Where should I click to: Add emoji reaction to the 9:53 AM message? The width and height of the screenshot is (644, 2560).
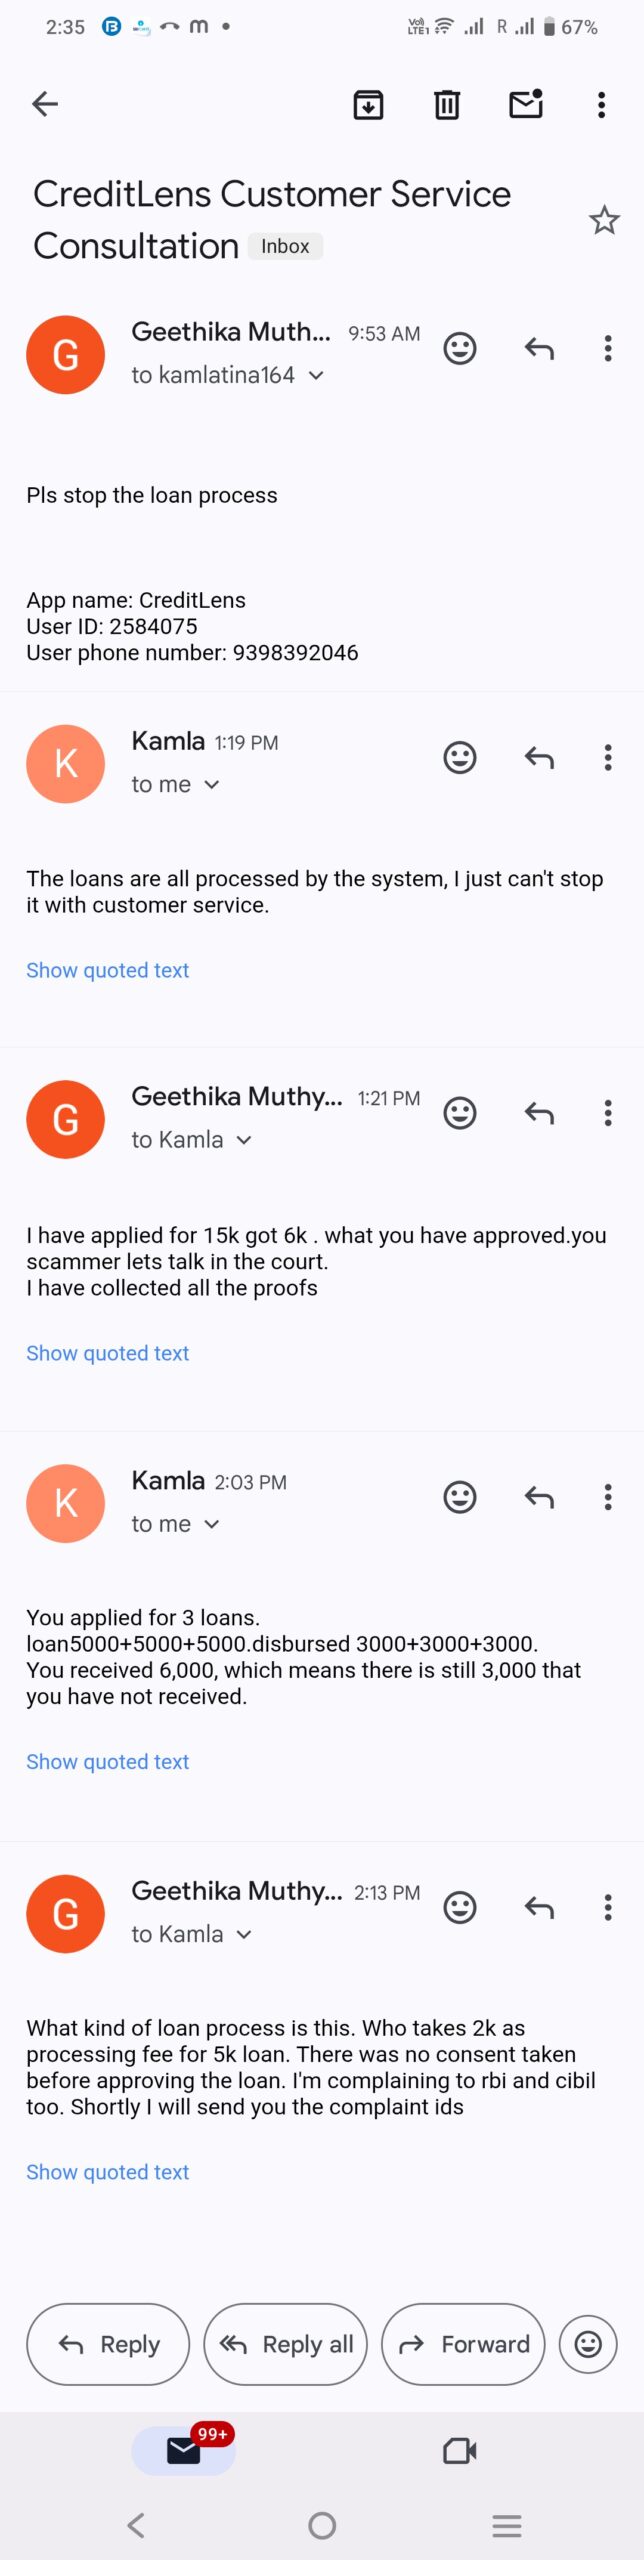(x=460, y=348)
